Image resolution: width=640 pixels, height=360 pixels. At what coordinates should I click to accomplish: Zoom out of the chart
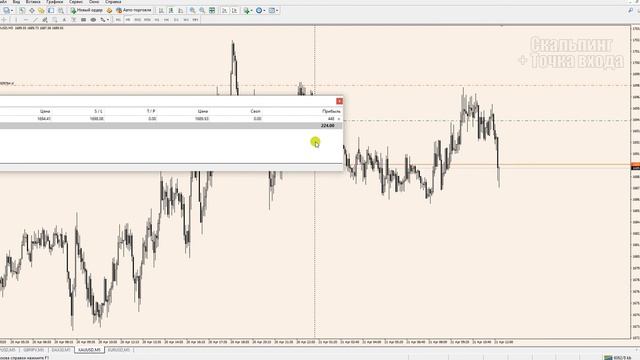202,11
